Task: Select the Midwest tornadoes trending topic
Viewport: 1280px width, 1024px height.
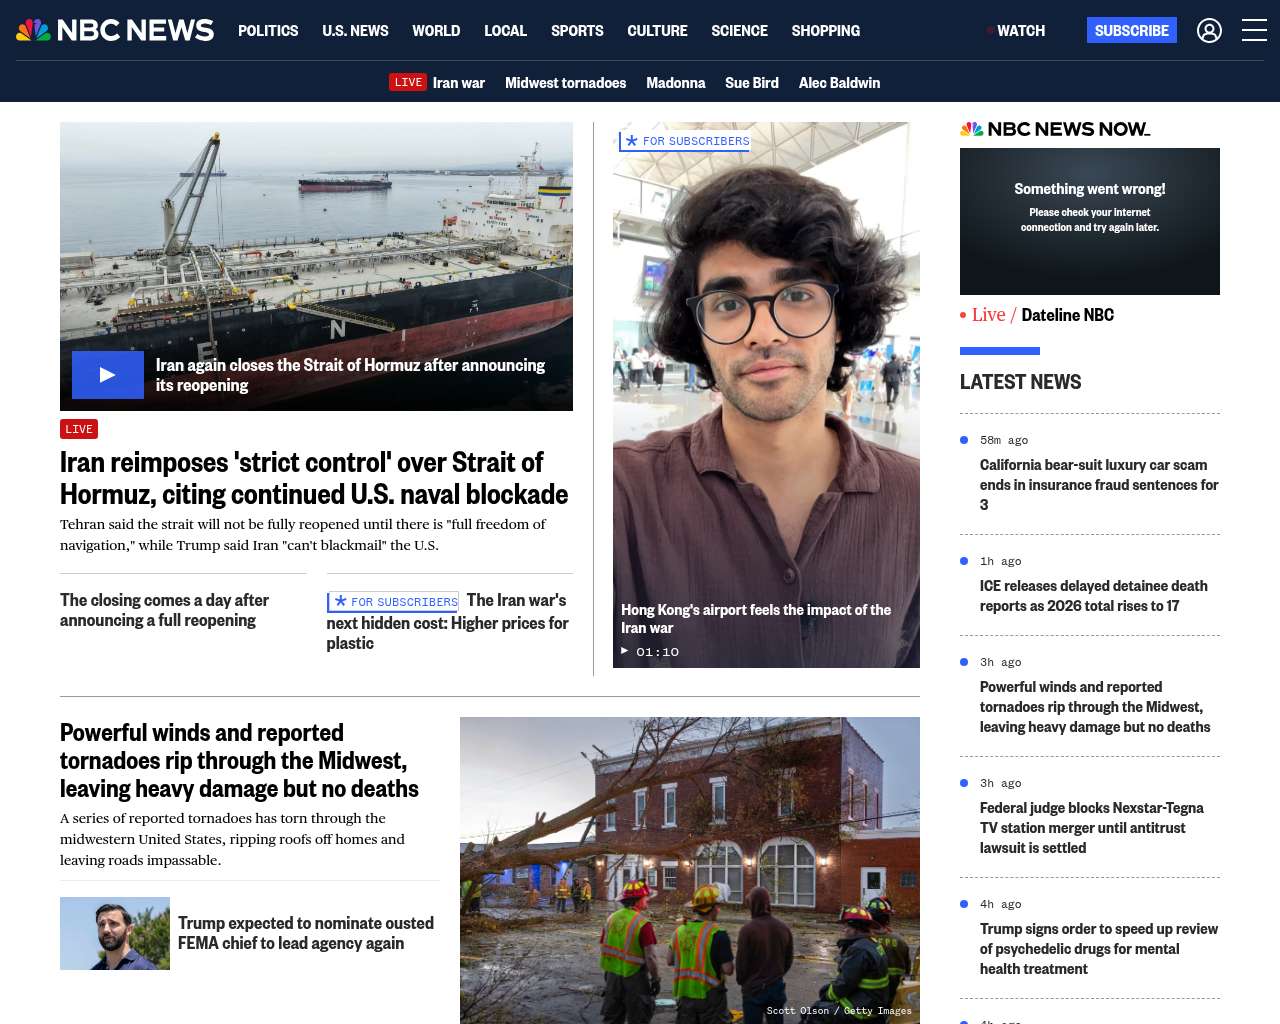Action: click(565, 83)
